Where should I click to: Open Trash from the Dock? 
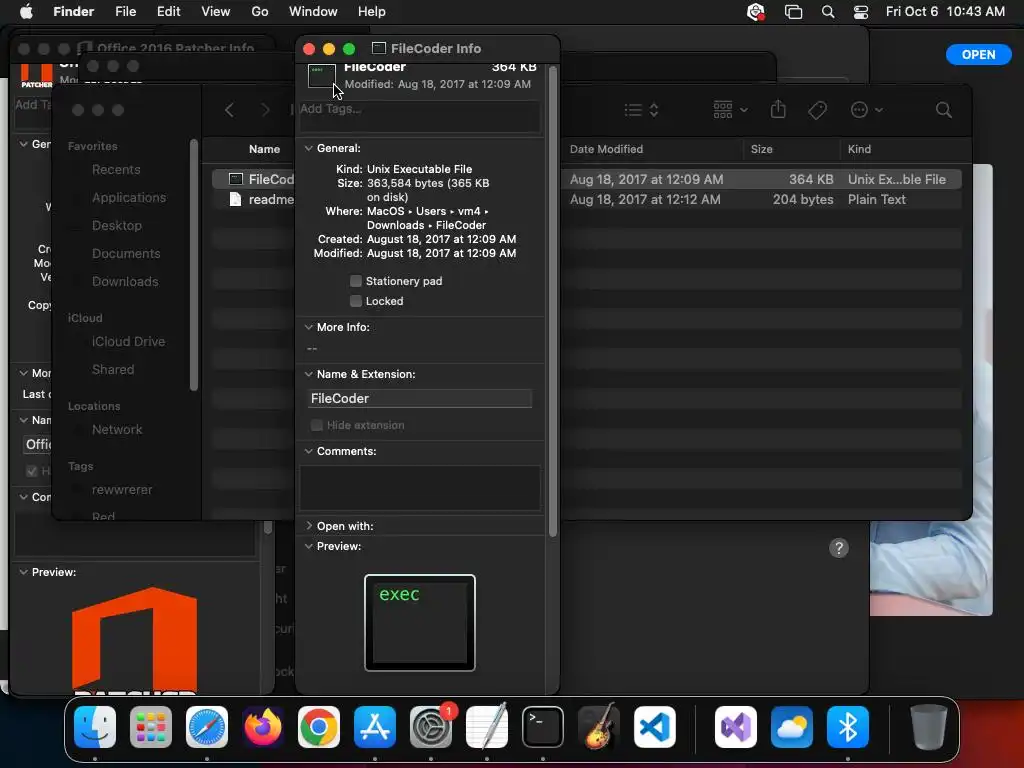[x=929, y=727]
